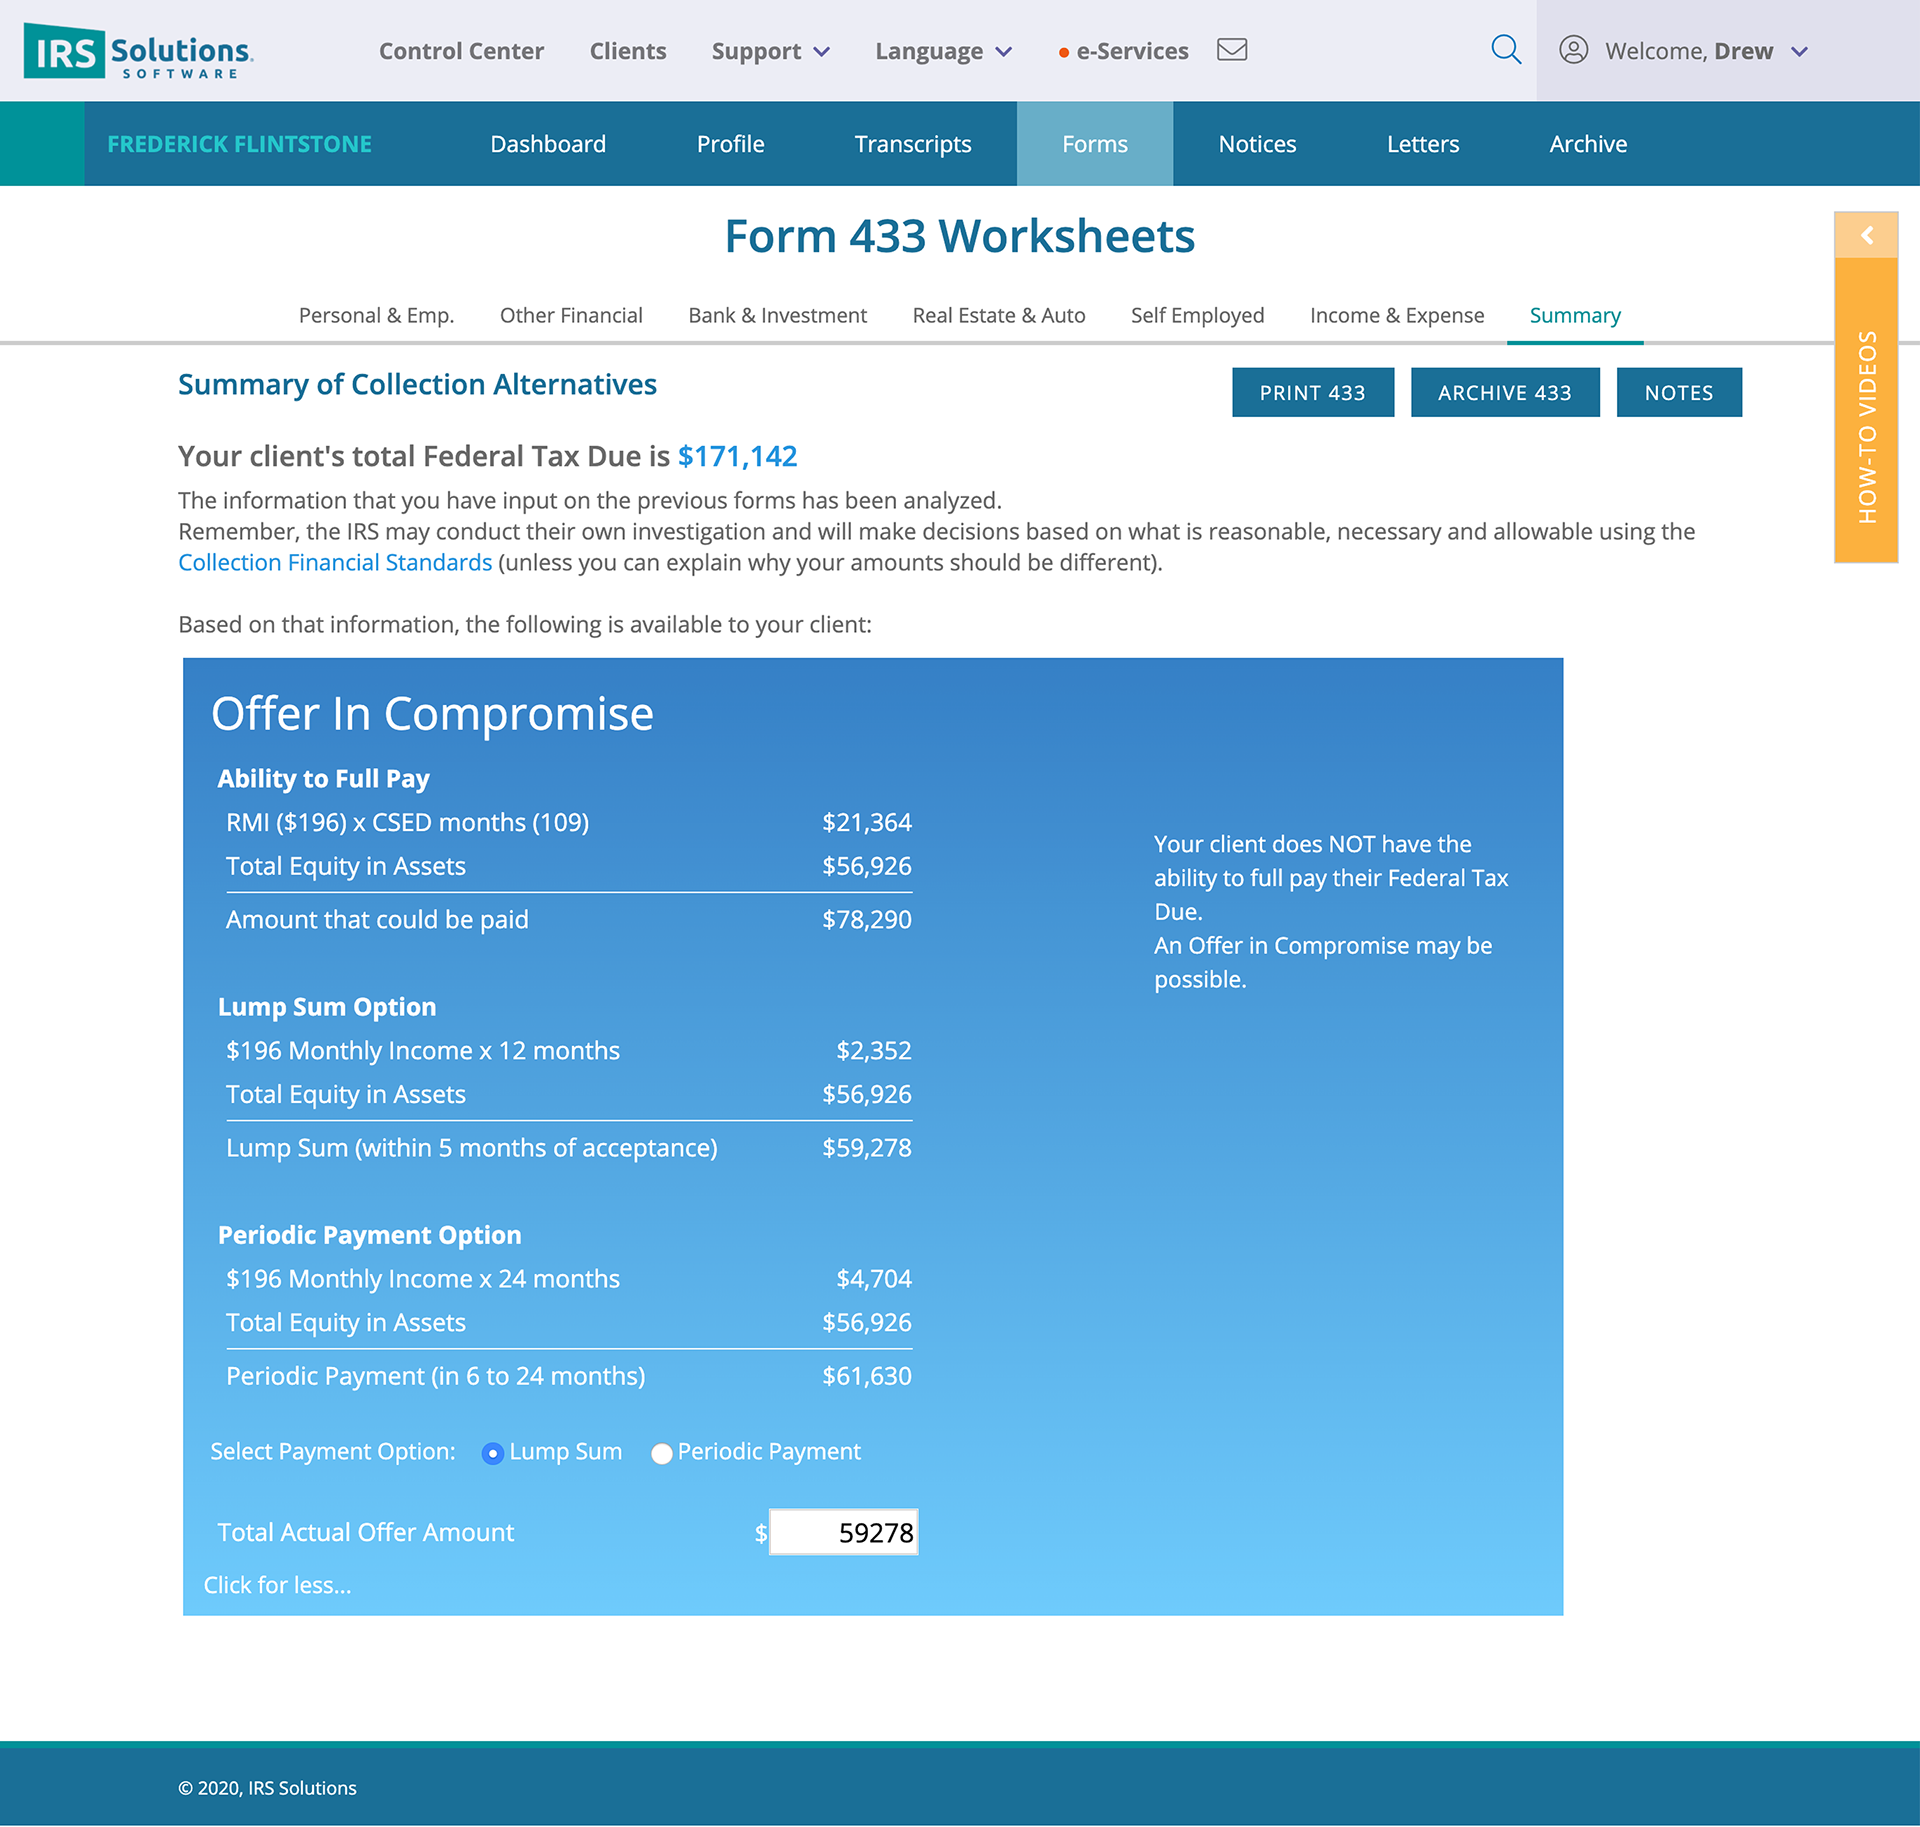Open e-Services from the top menu
This screenshot has width=1920, height=1827.
click(1131, 51)
